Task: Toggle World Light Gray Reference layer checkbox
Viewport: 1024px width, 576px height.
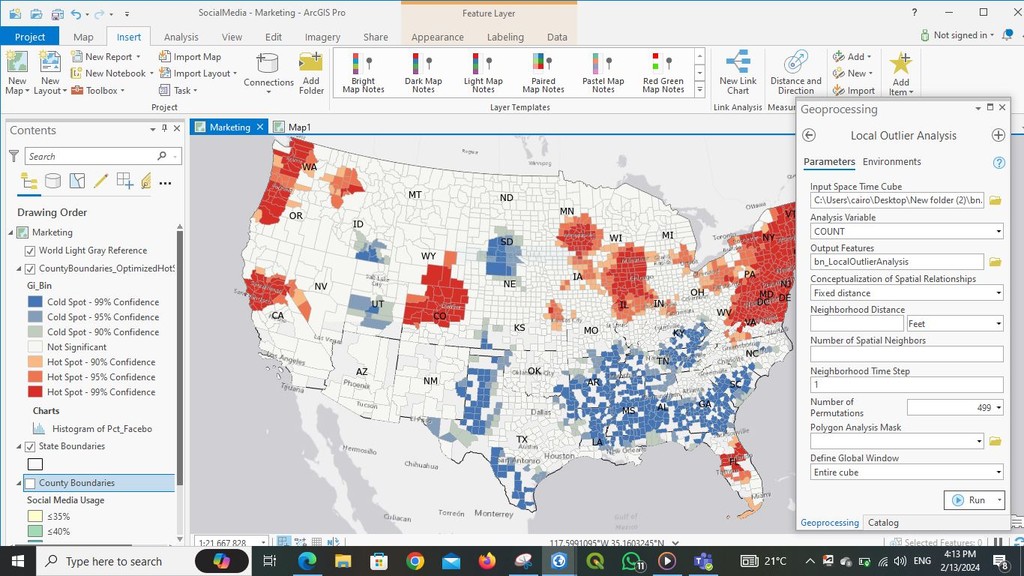Action: point(29,251)
